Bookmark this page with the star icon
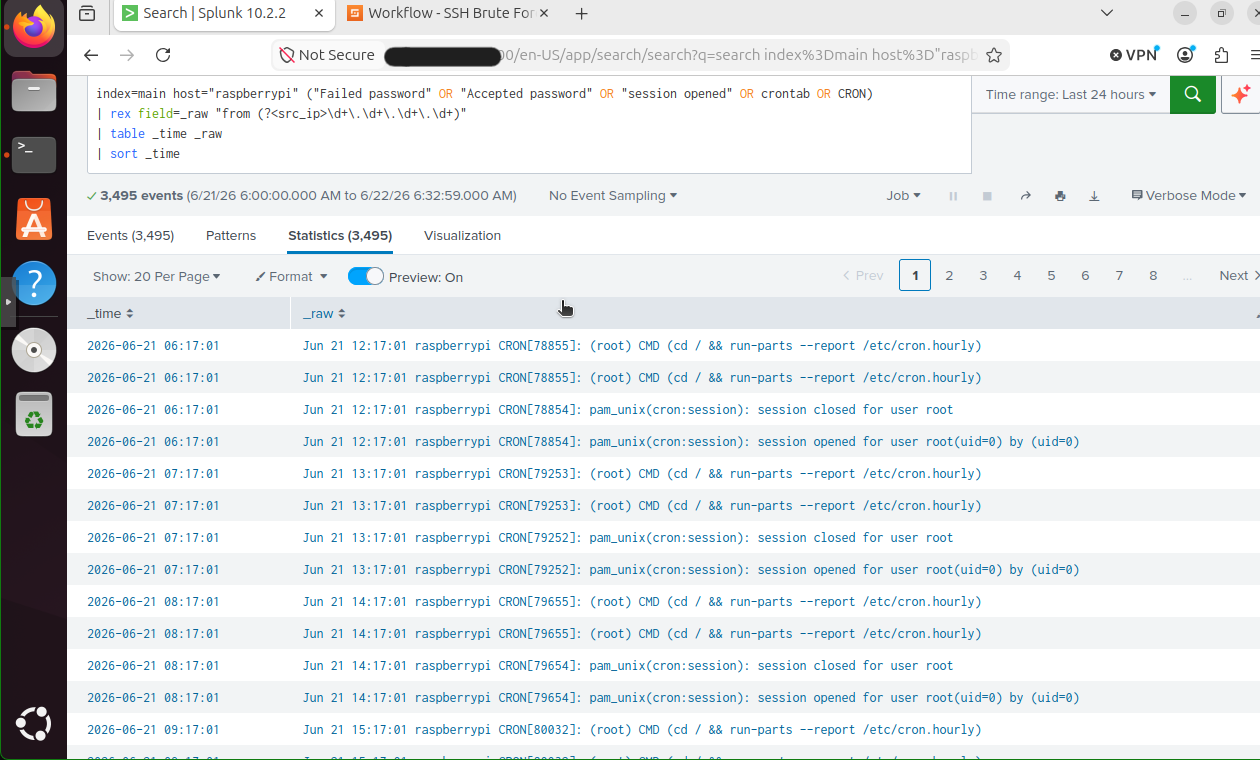This screenshot has width=1260, height=760. 993,55
